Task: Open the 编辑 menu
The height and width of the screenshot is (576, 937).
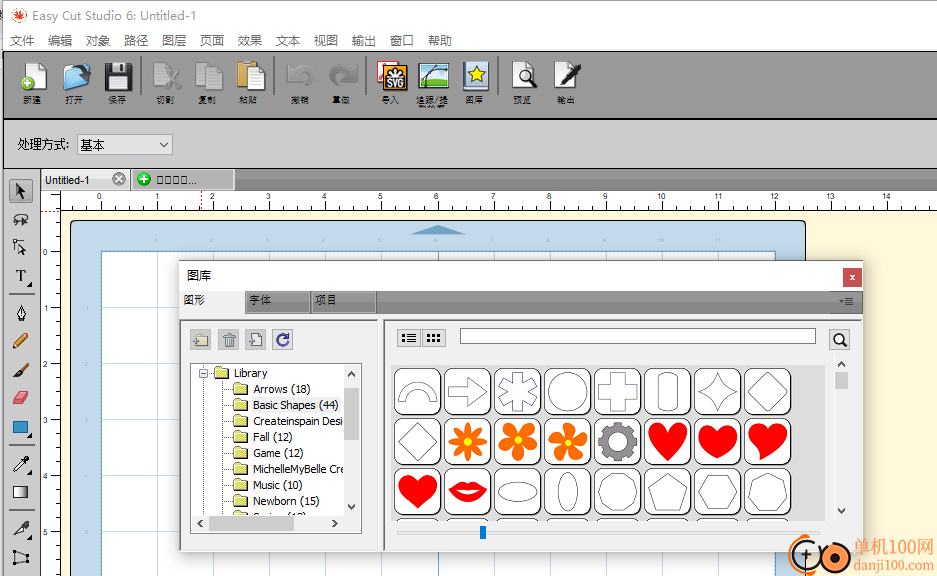Action: click(60, 41)
